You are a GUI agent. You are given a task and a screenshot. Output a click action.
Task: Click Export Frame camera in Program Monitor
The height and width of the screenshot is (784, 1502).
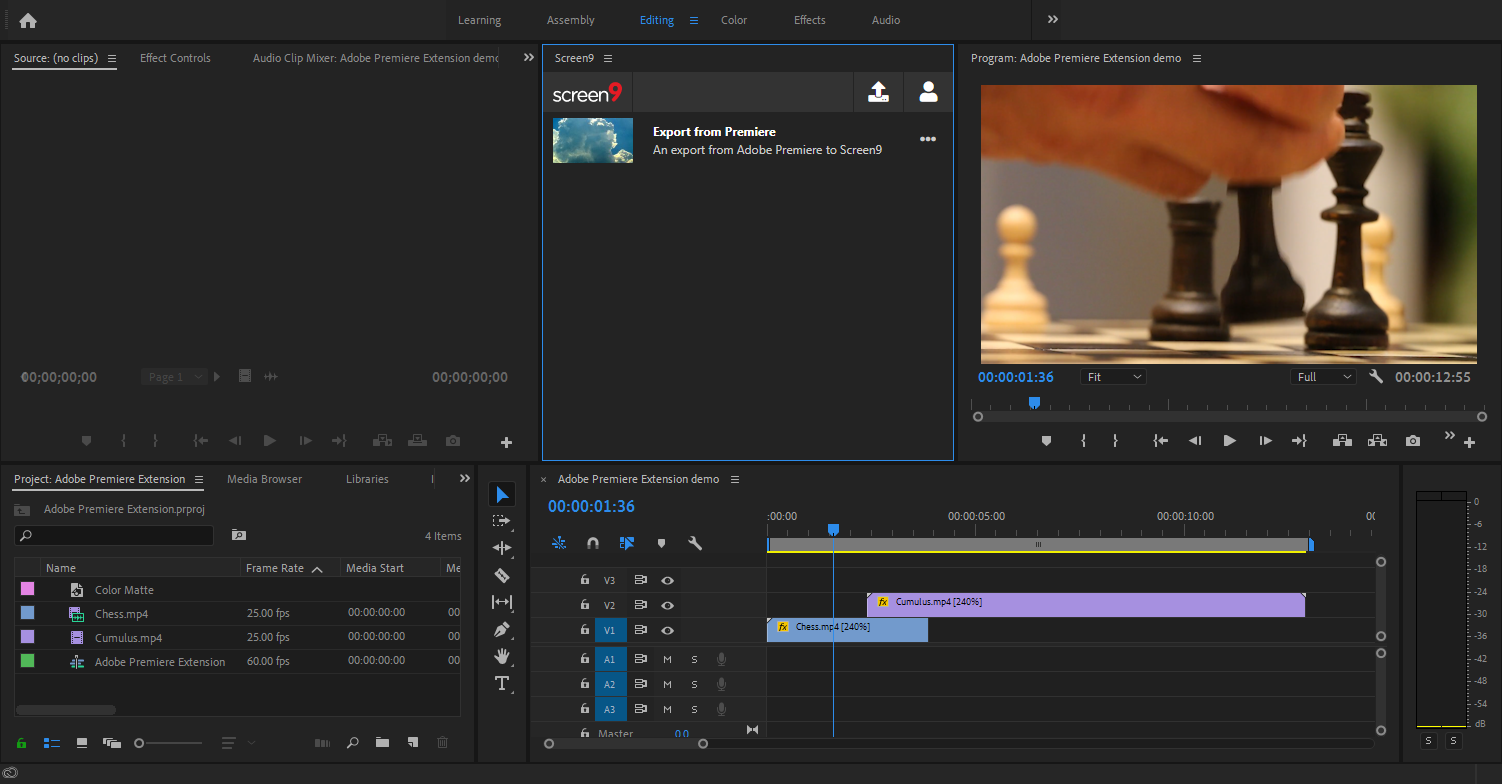[x=1412, y=441]
